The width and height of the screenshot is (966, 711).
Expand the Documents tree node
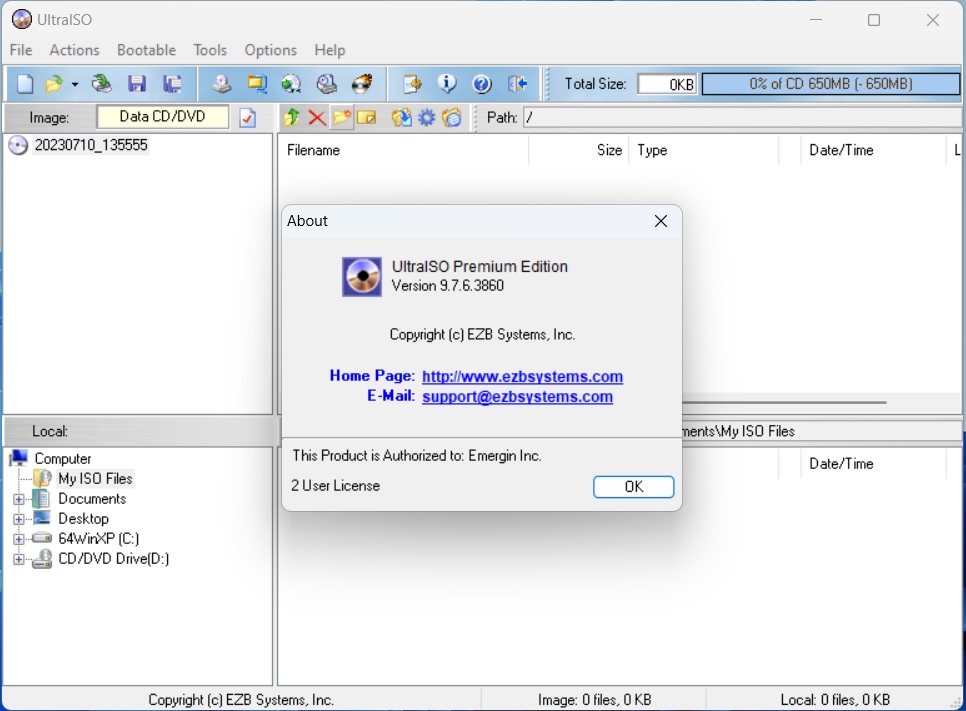tap(18, 499)
